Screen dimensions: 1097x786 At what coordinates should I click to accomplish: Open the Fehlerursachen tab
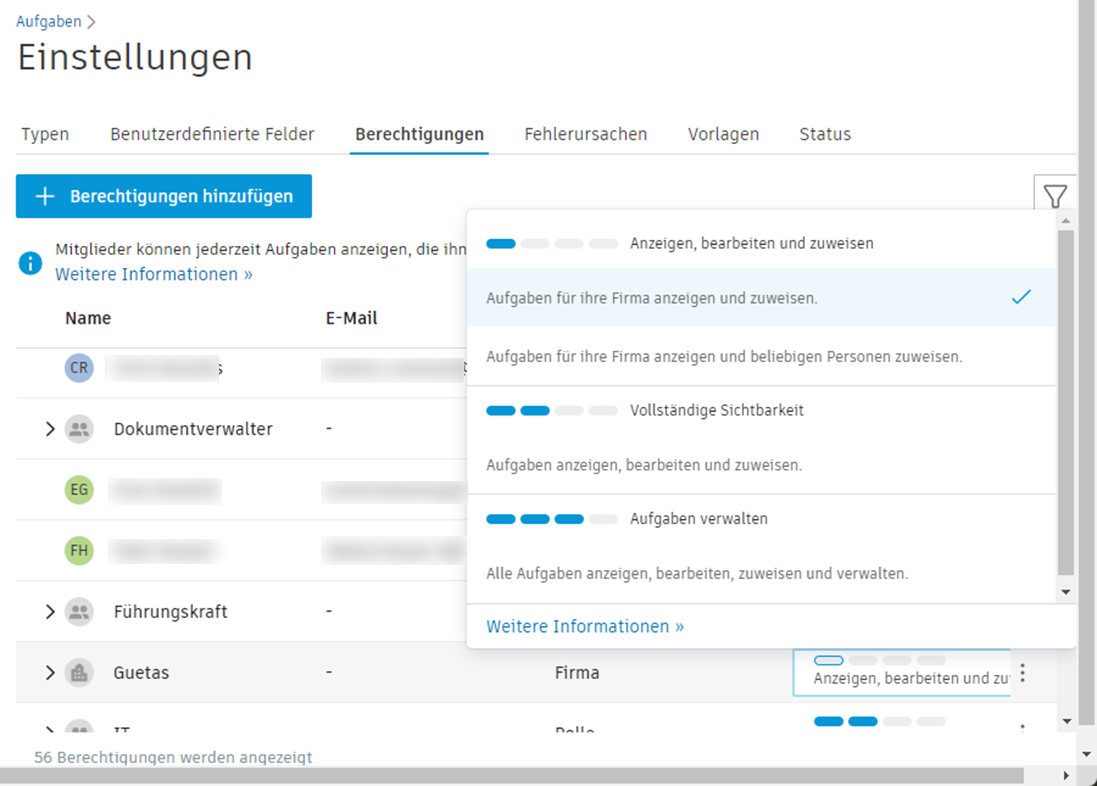[585, 133]
